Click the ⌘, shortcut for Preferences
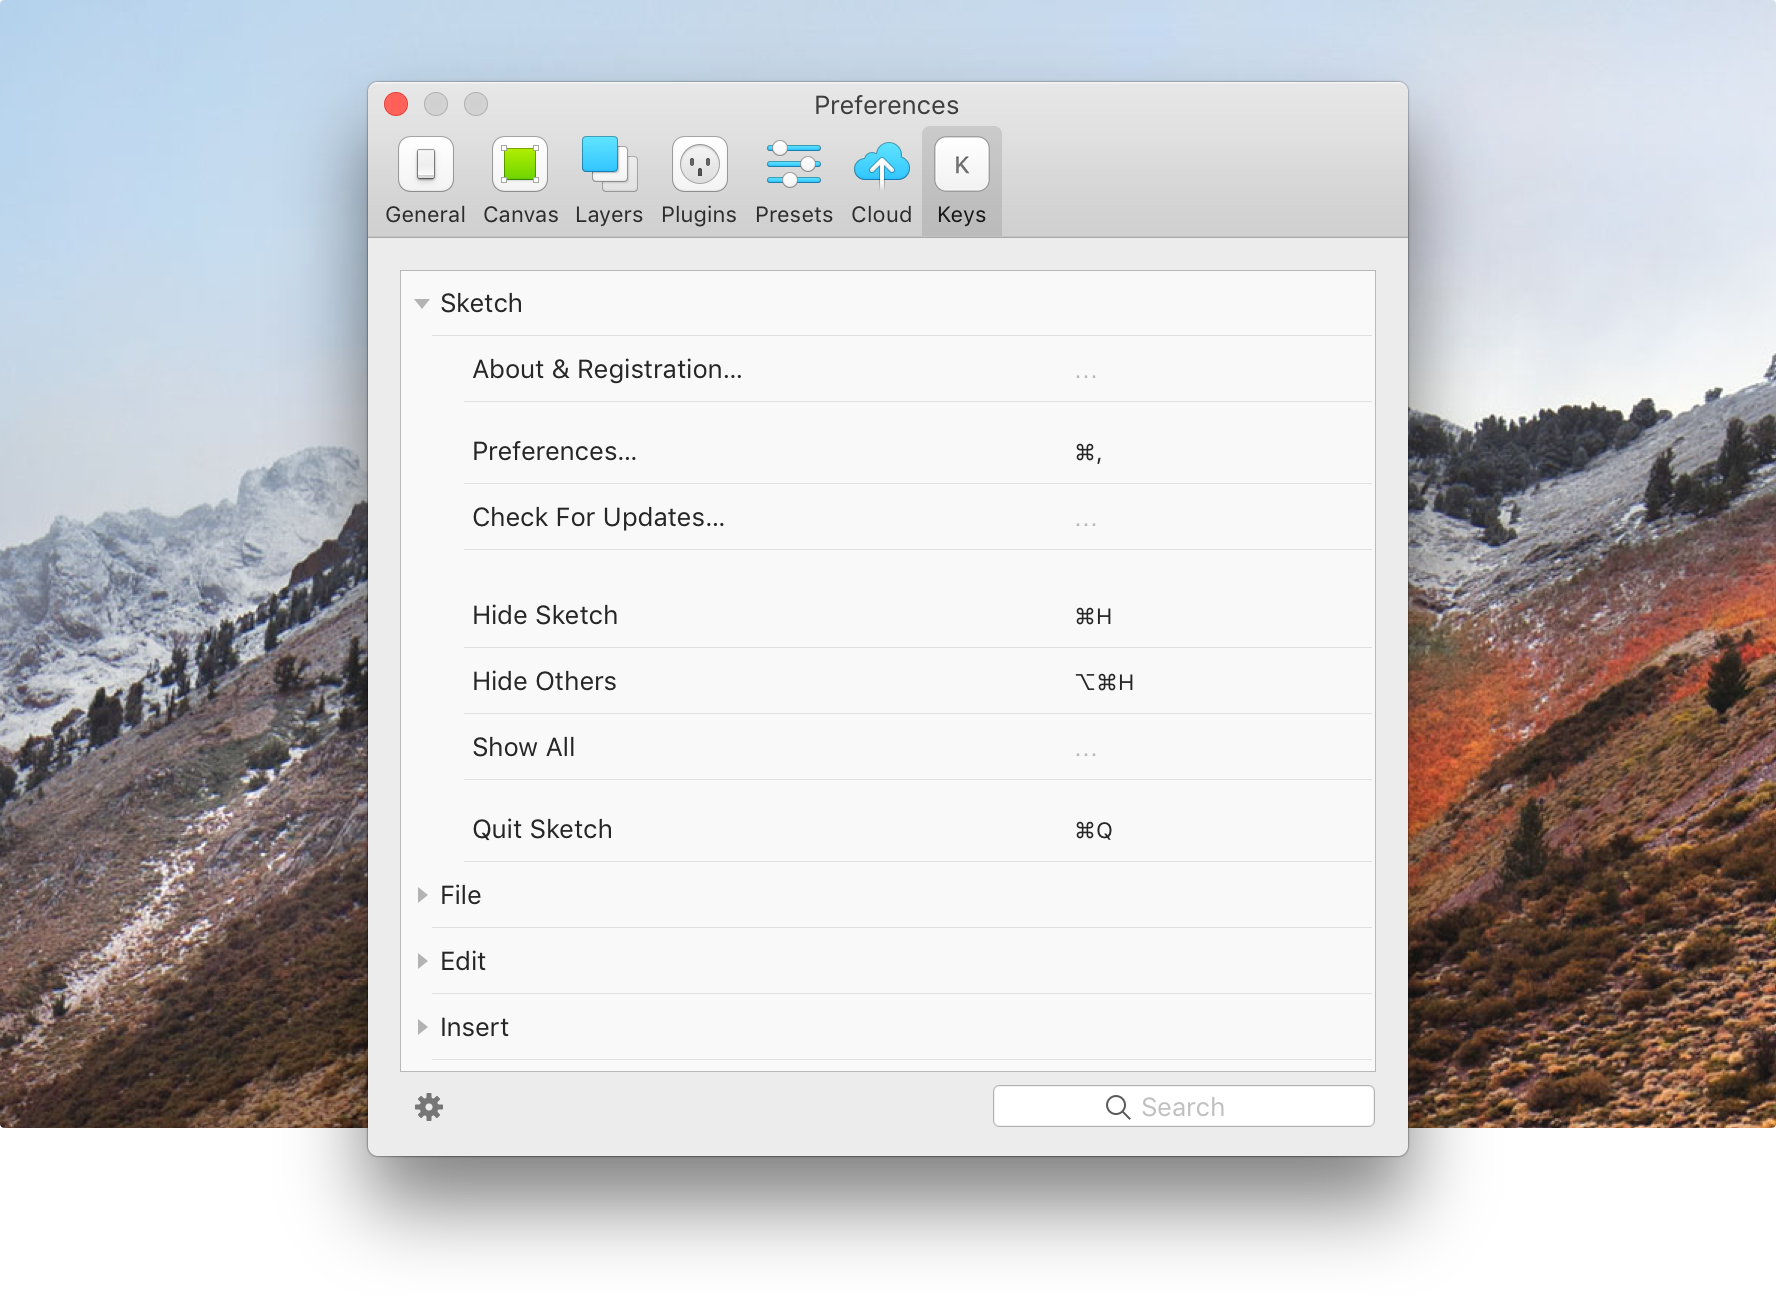Viewport: 1776px width, 1296px height. tap(1088, 453)
